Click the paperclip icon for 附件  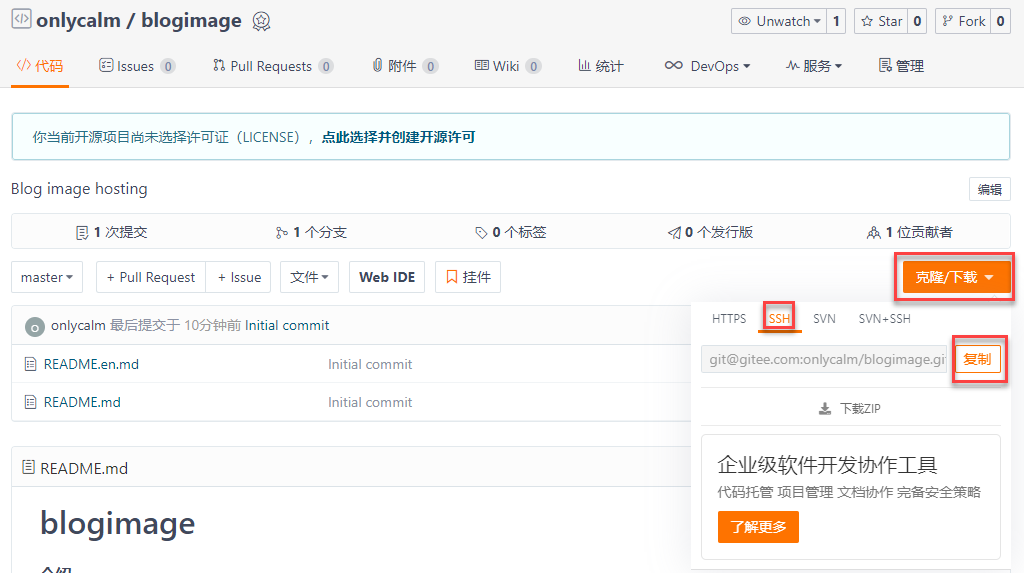[377, 65]
